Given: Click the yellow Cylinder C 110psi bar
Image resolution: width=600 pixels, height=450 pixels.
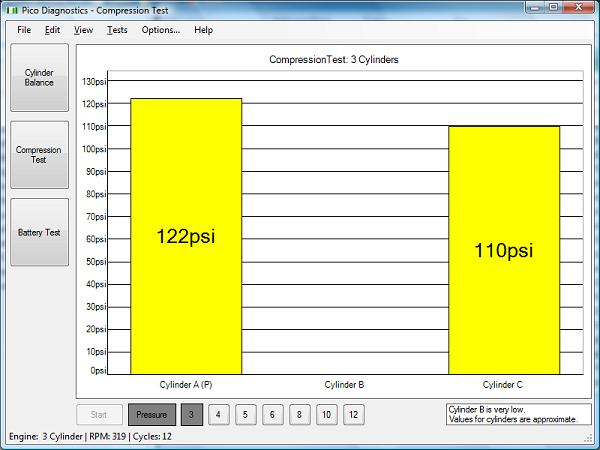Looking at the screenshot, I should tap(503, 250).
